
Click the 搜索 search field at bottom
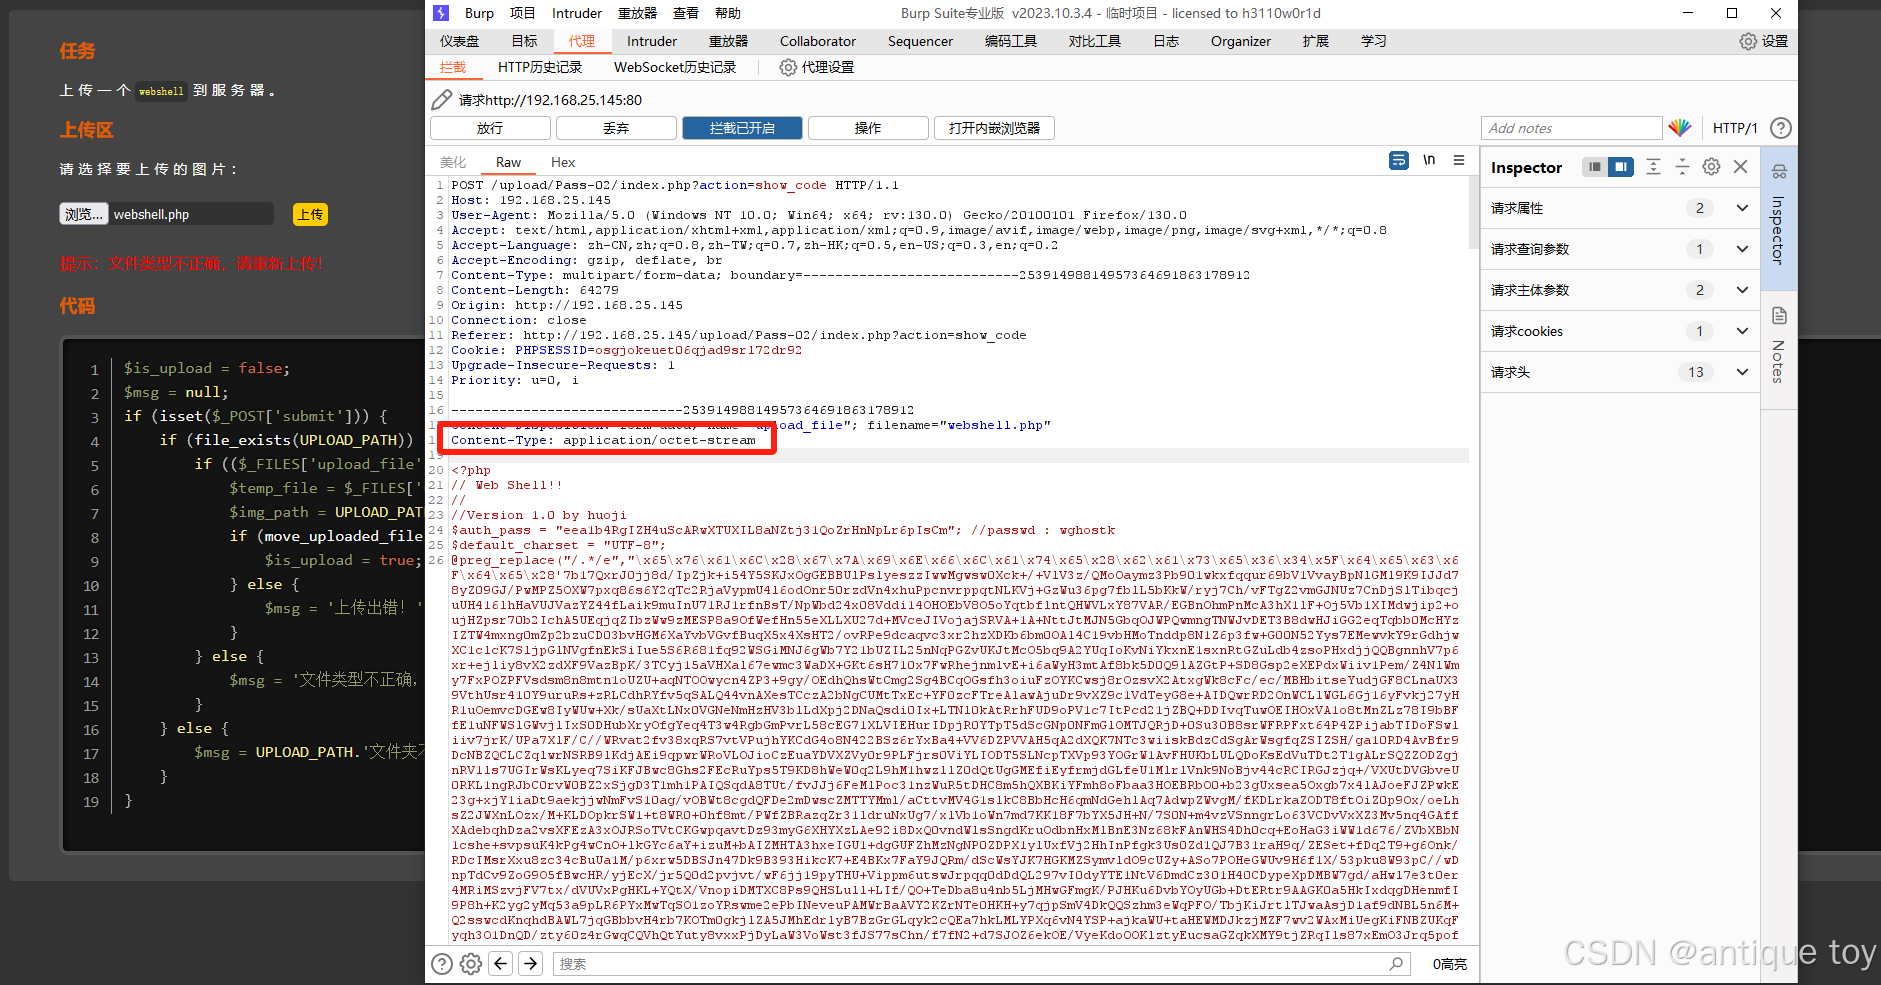pyautogui.click(x=980, y=964)
